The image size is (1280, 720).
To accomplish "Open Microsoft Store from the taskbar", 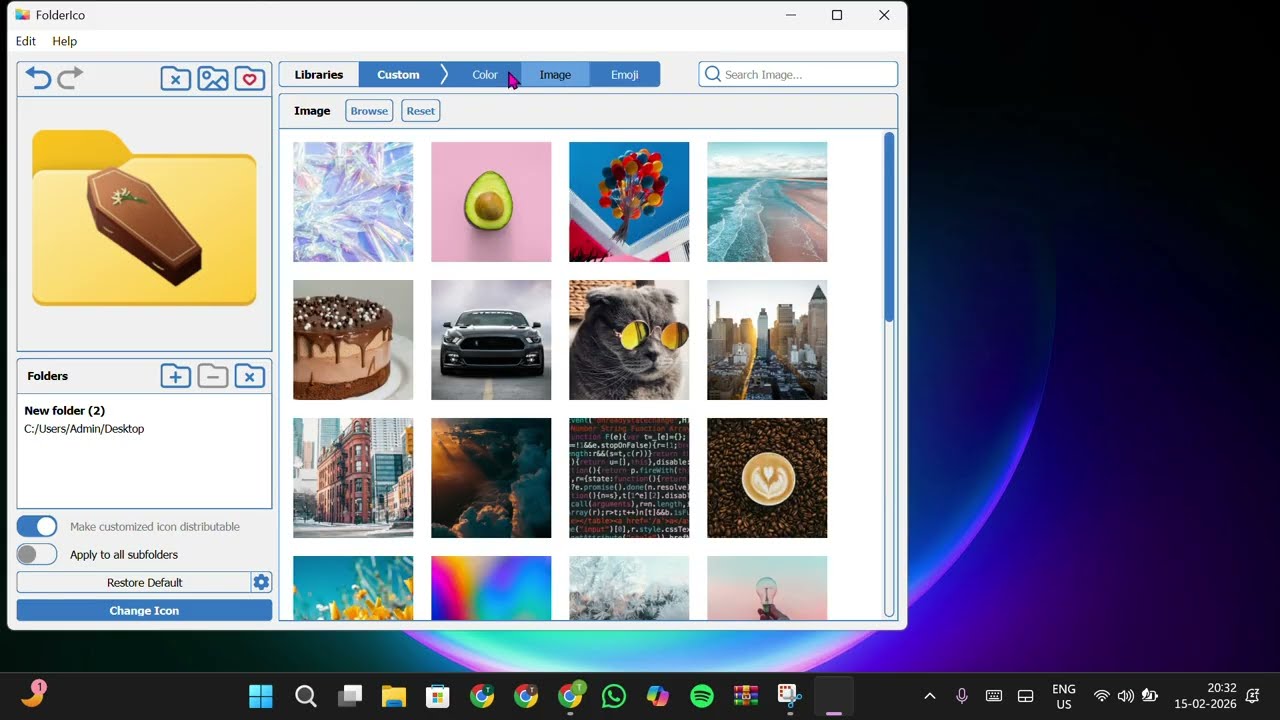I will coord(438,696).
